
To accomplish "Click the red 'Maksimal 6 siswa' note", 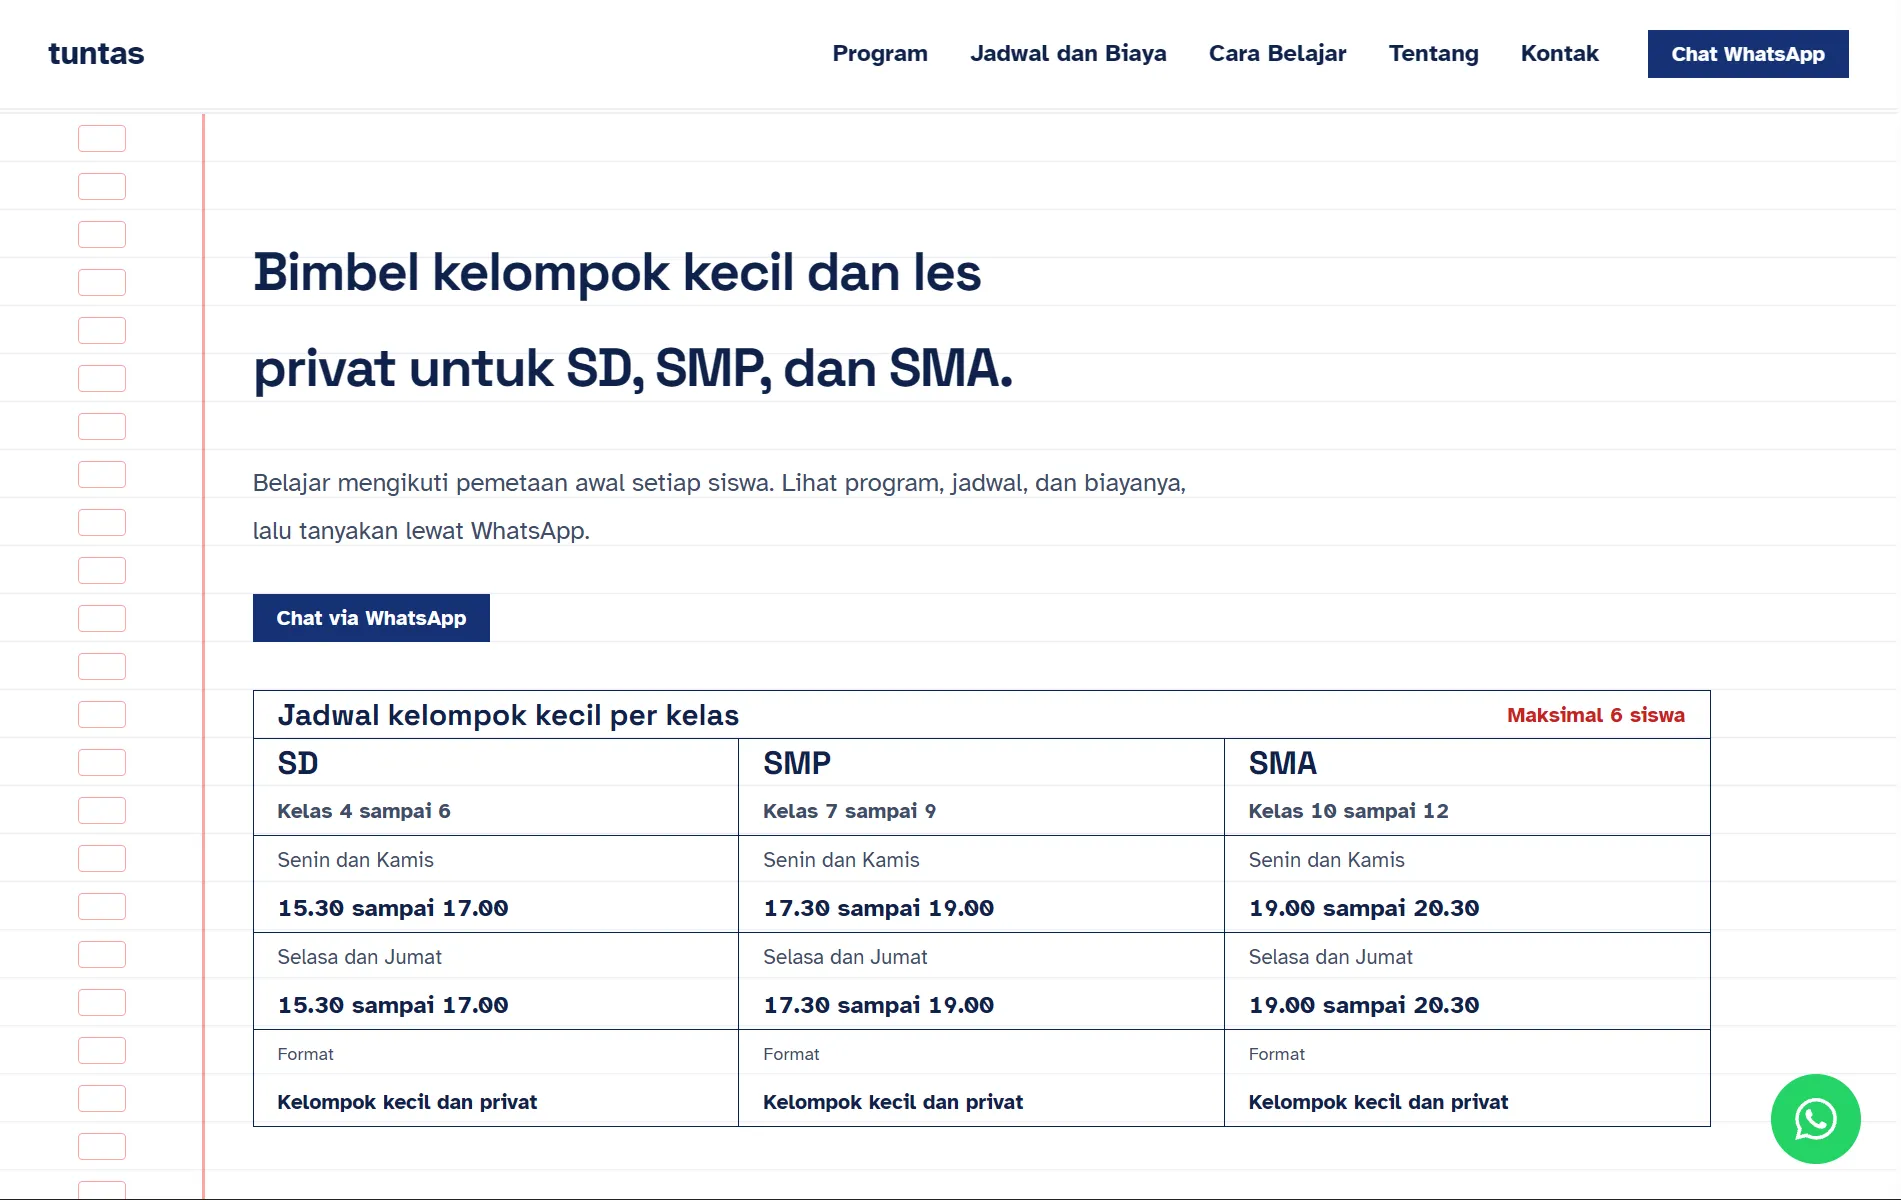I will tap(1596, 715).
